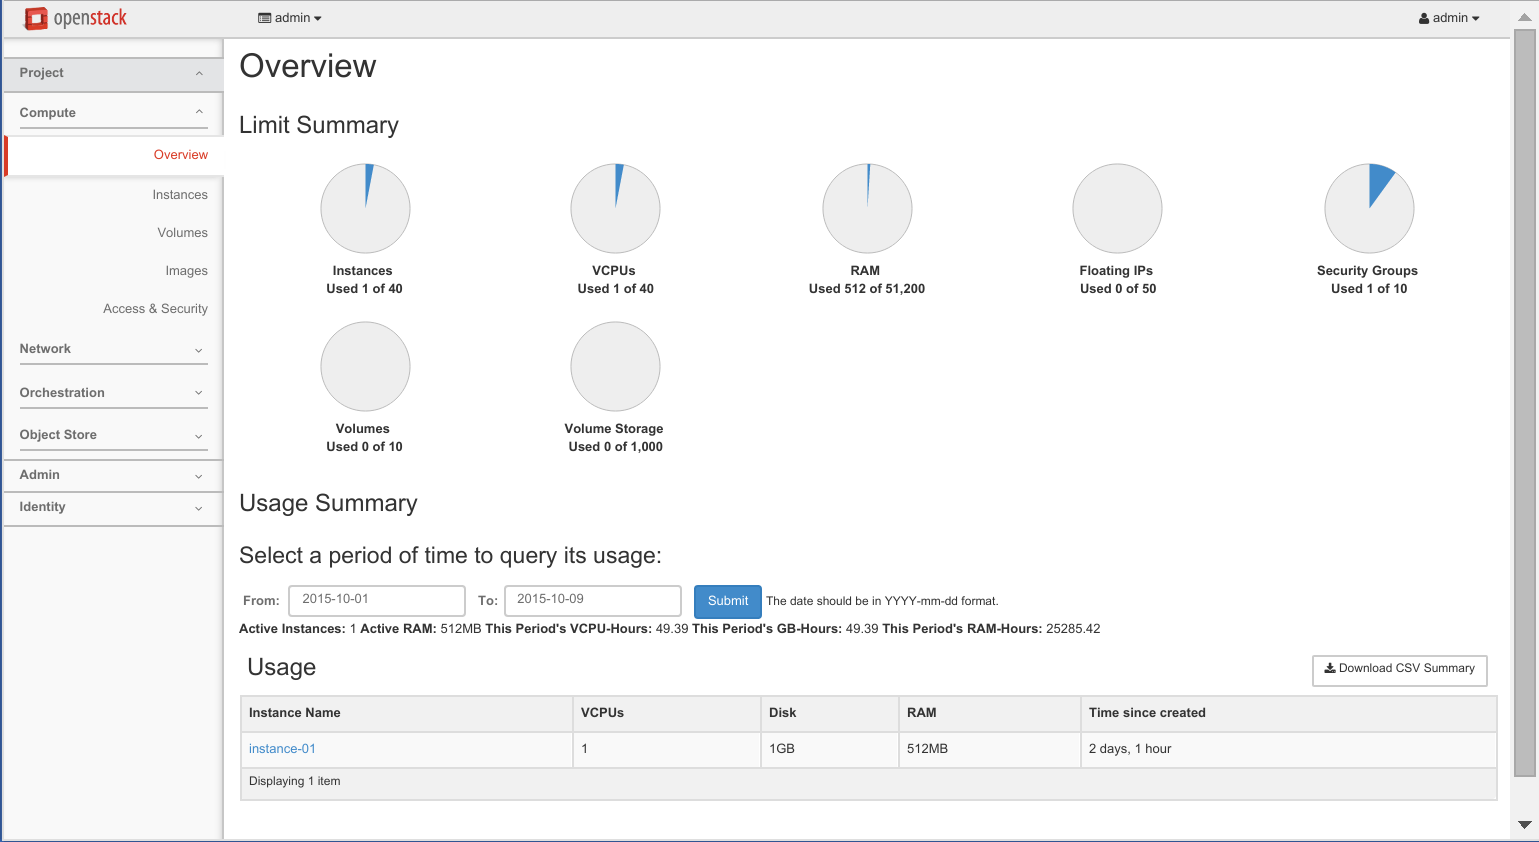Go to Volumes in the sidebar
The height and width of the screenshot is (842, 1539).
pos(182,233)
